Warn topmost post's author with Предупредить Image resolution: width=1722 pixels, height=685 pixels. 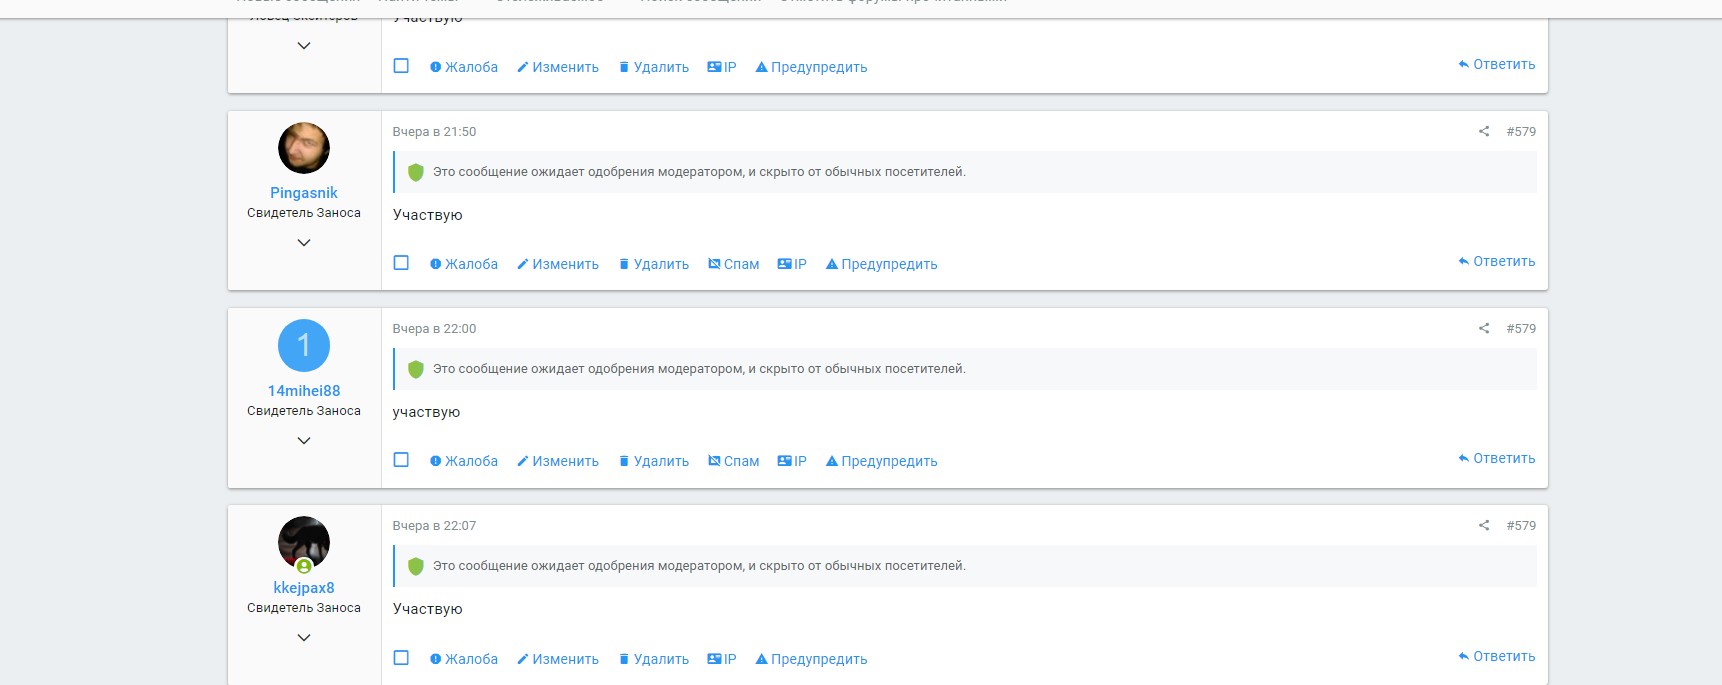coord(812,67)
